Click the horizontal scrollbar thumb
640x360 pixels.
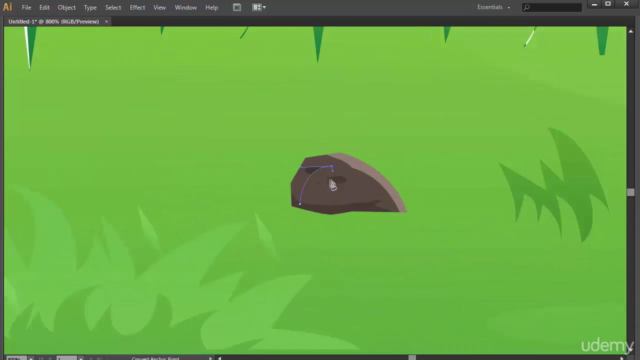tap(412, 358)
